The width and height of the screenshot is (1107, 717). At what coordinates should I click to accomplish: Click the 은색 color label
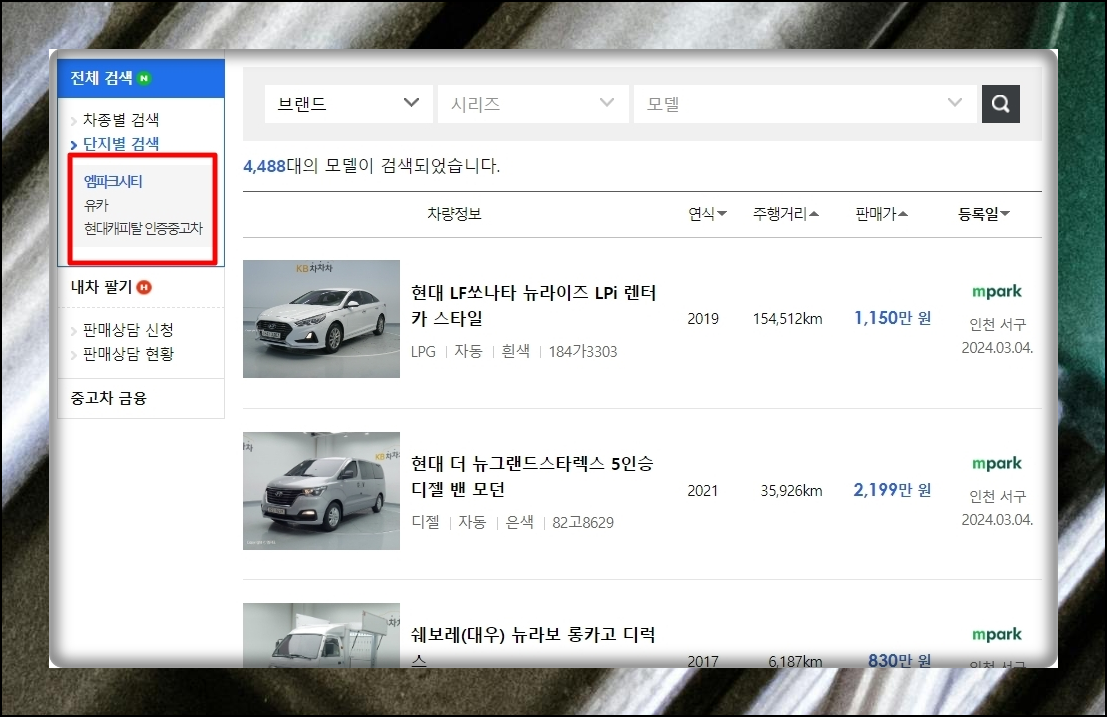(x=520, y=522)
